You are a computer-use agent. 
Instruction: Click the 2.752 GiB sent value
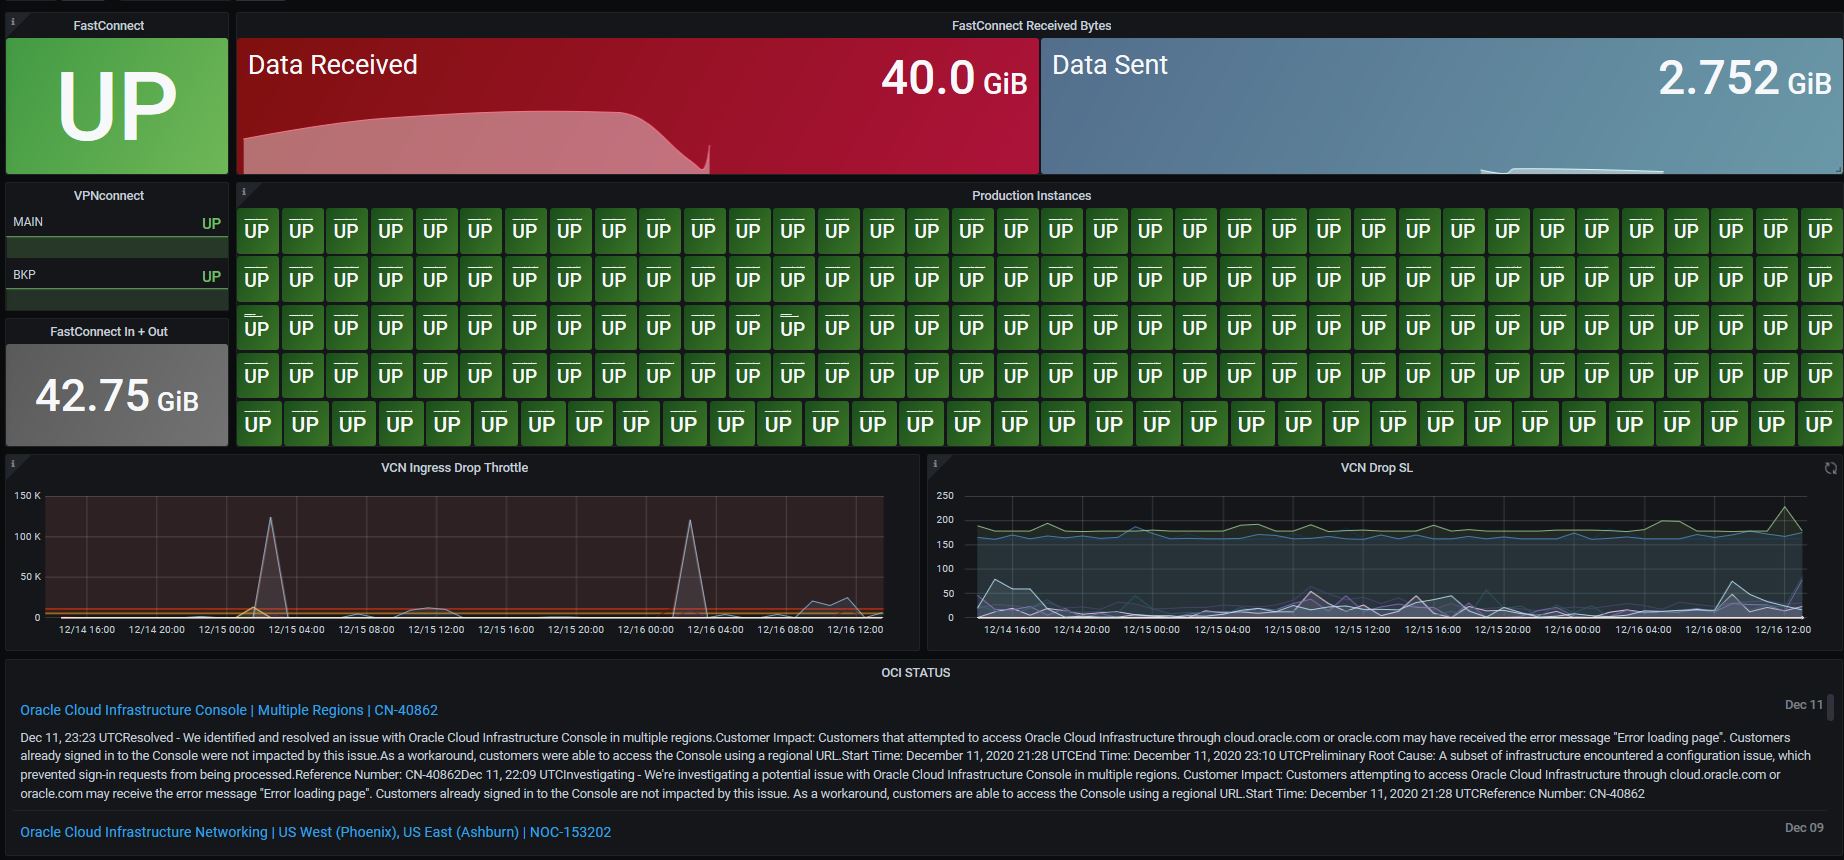coord(1745,77)
